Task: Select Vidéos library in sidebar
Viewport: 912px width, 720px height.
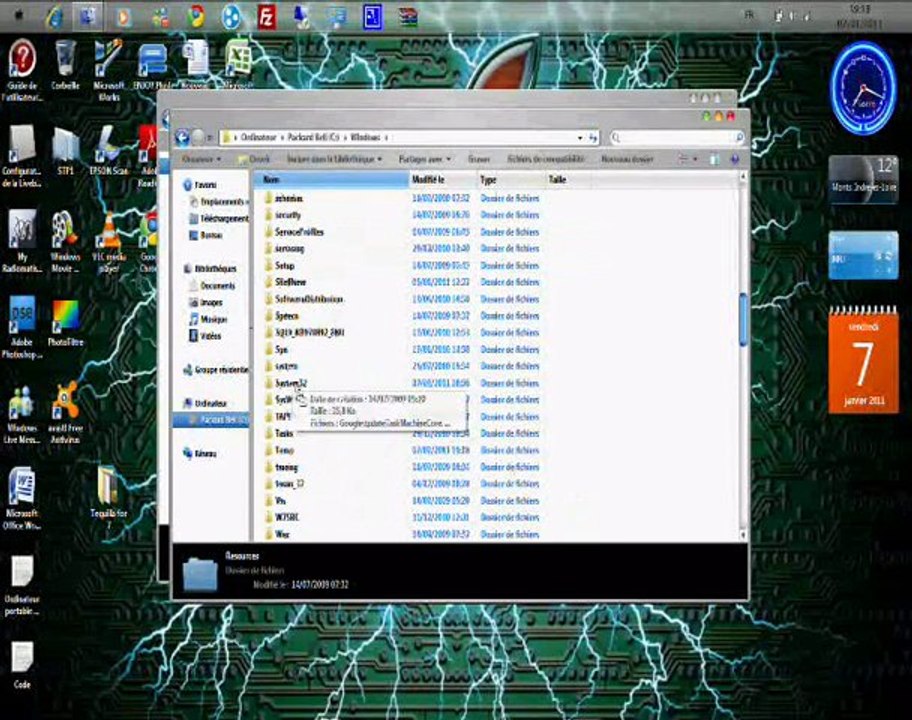Action: [x=205, y=336]
